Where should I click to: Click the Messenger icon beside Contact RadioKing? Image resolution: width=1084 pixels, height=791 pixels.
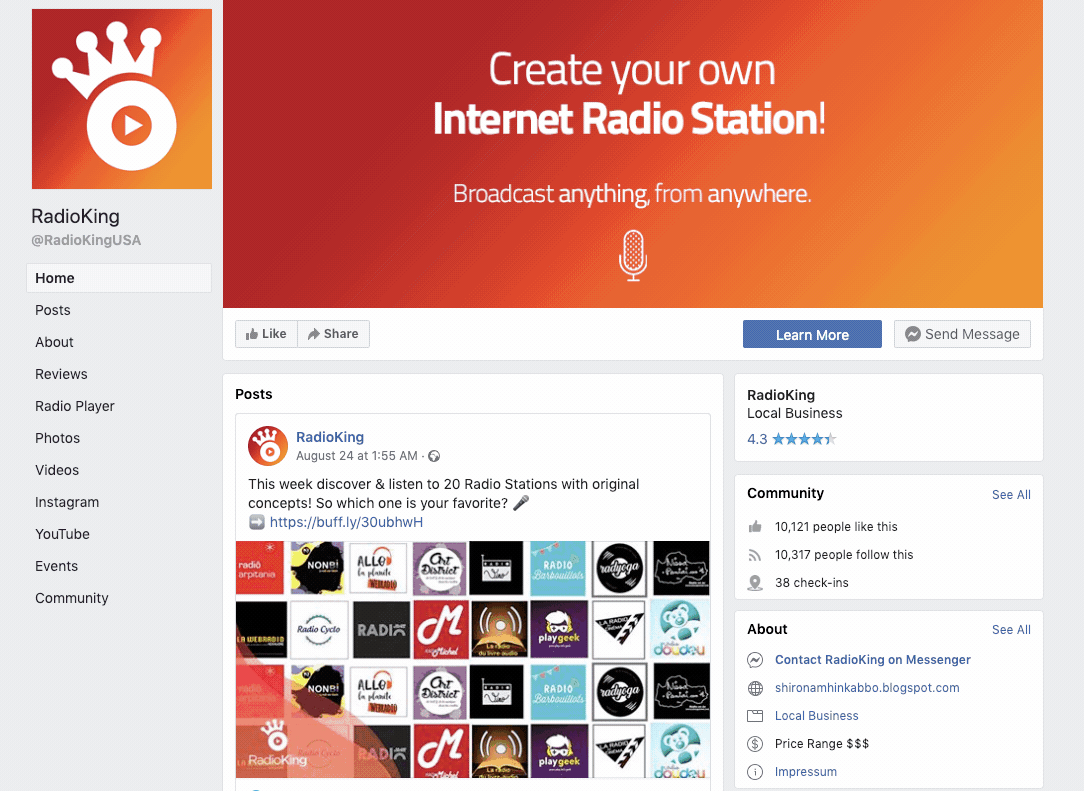pyautogui.click(x=754, y=659)
